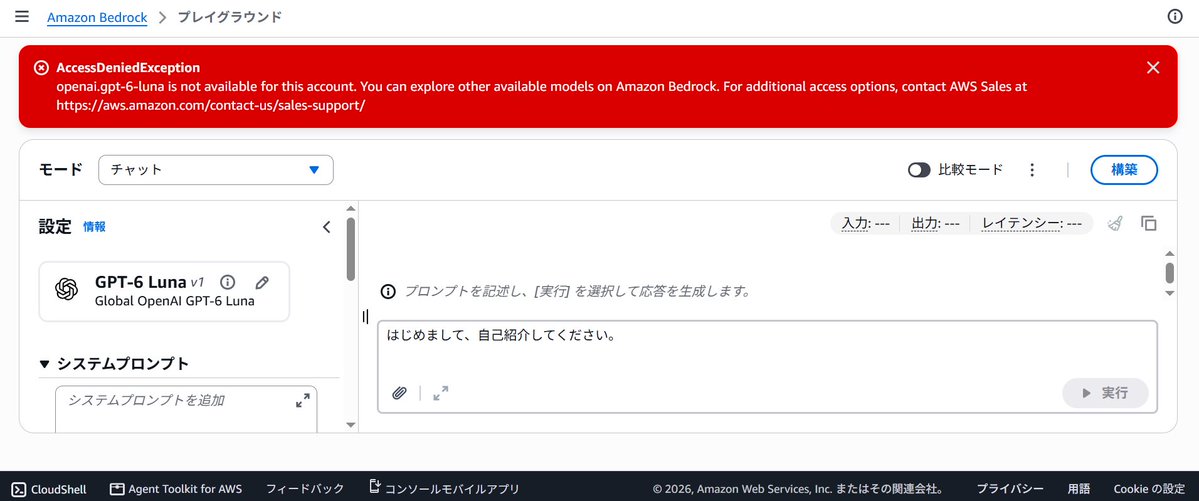The height and width of the screenshot is (501, 1199).
Task: Click the panel resize splitter handle
Action: (366, 316)
